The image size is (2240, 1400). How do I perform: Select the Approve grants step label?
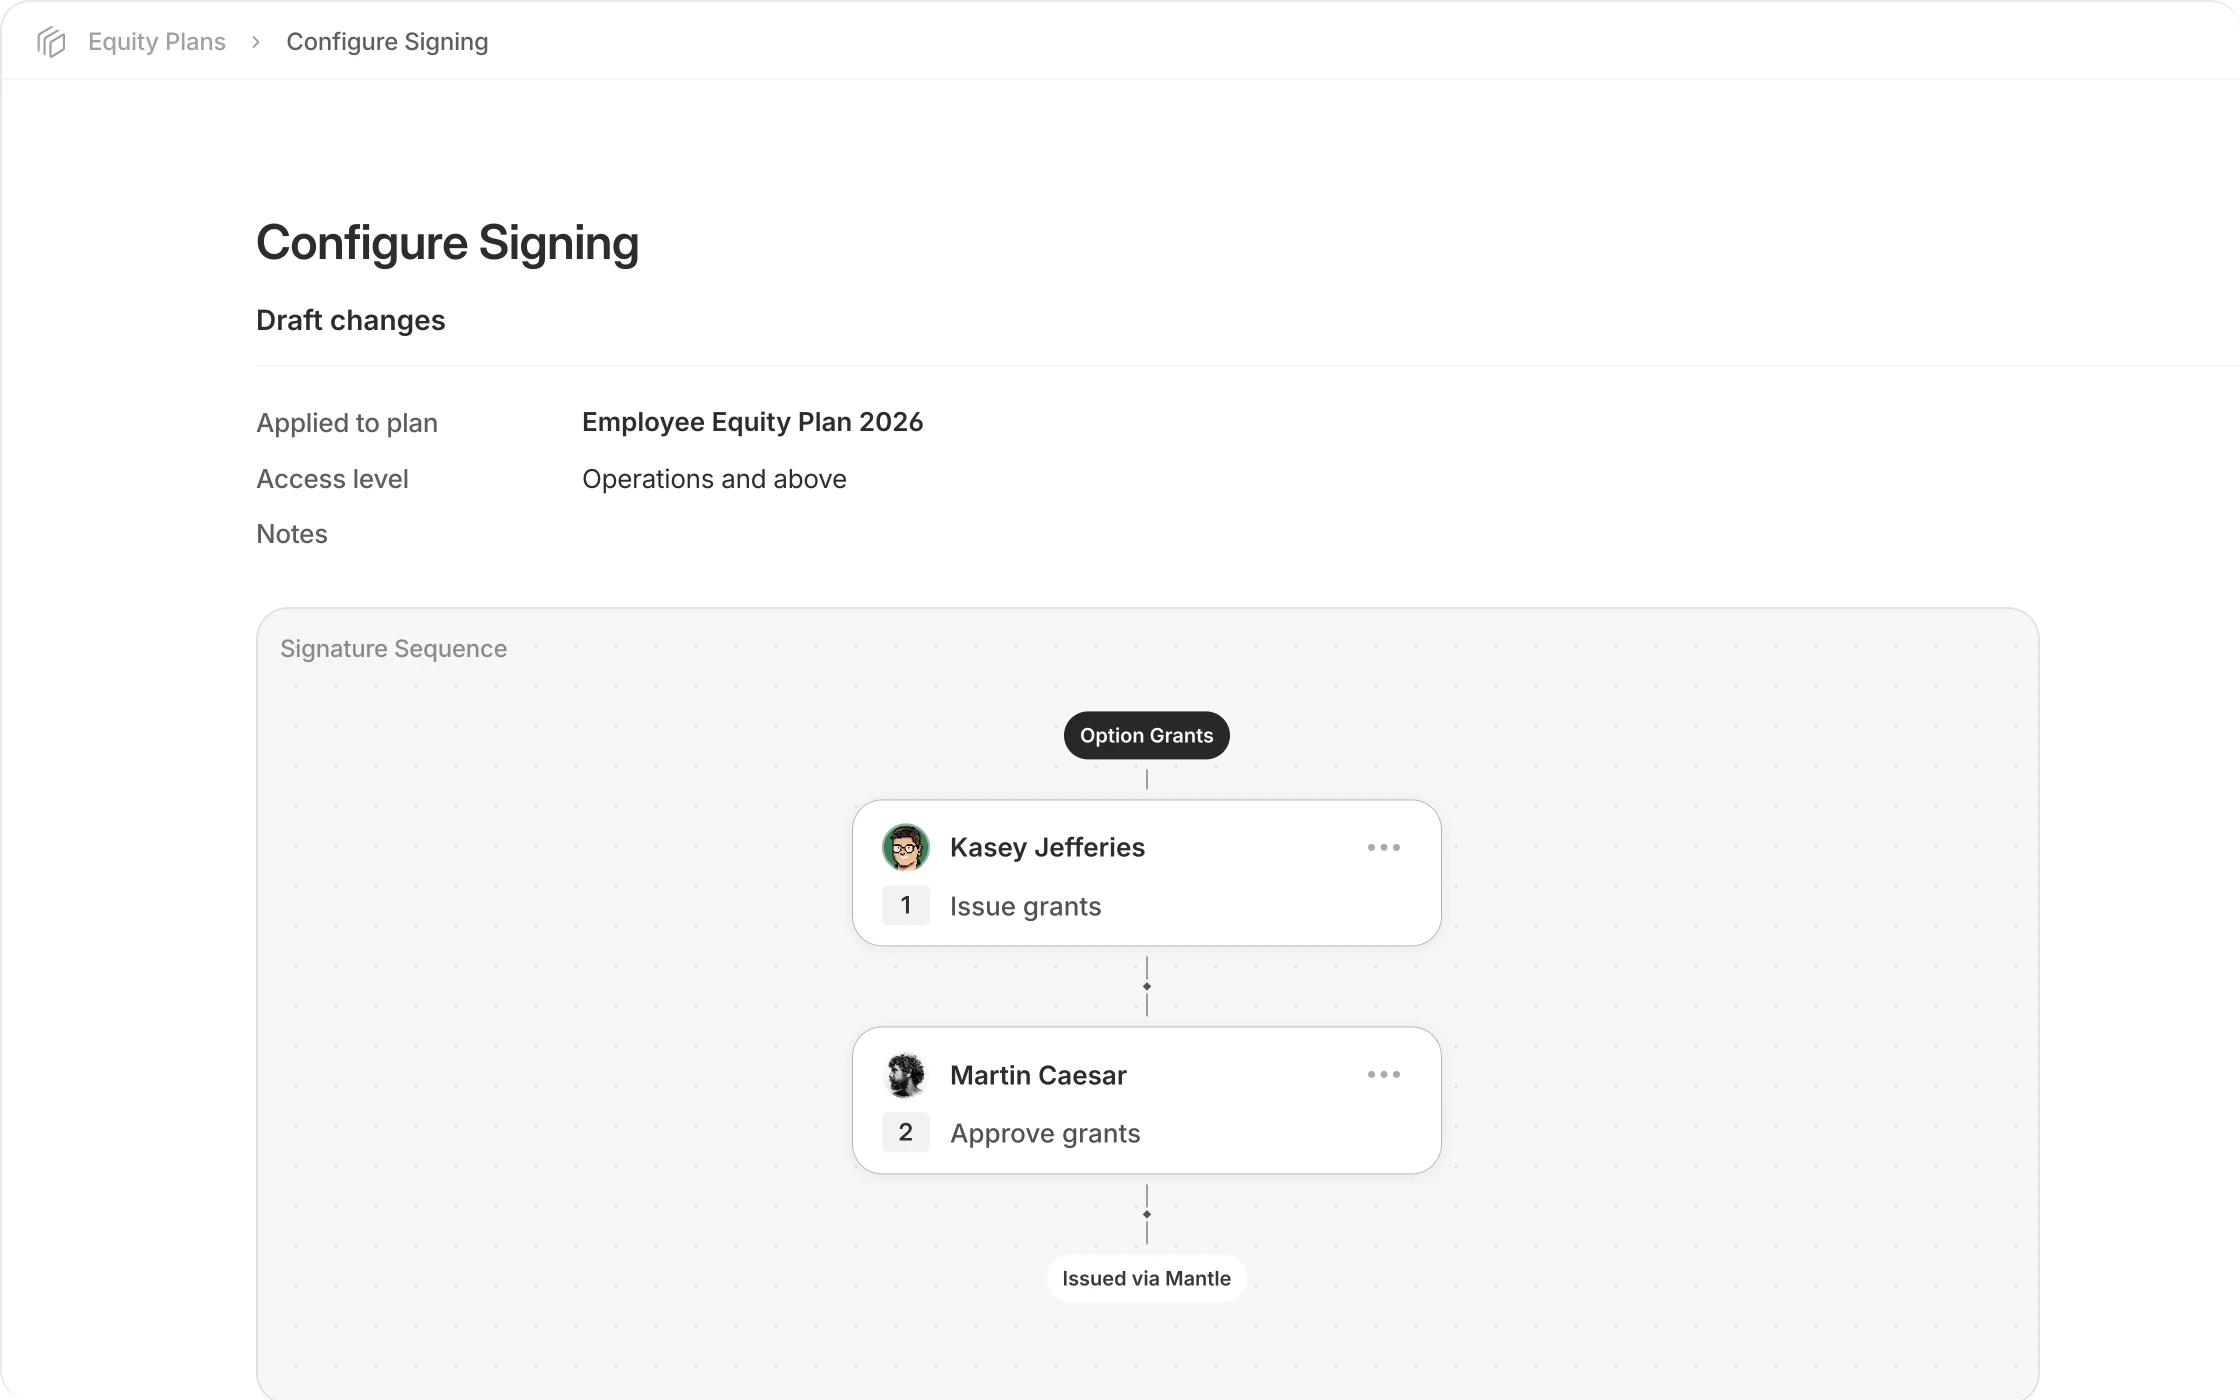pos(1045,1133)
